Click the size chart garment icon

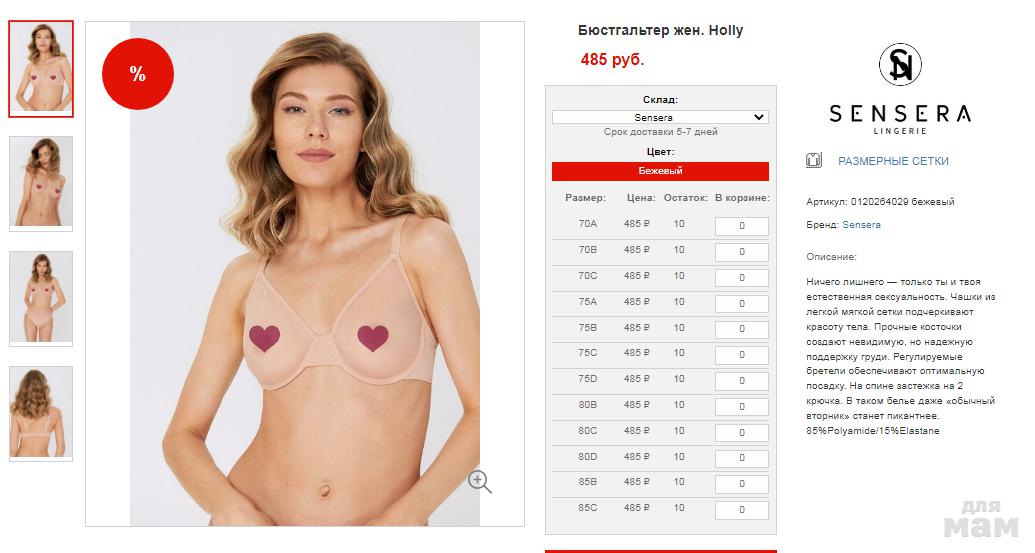(x=814, y=160)
